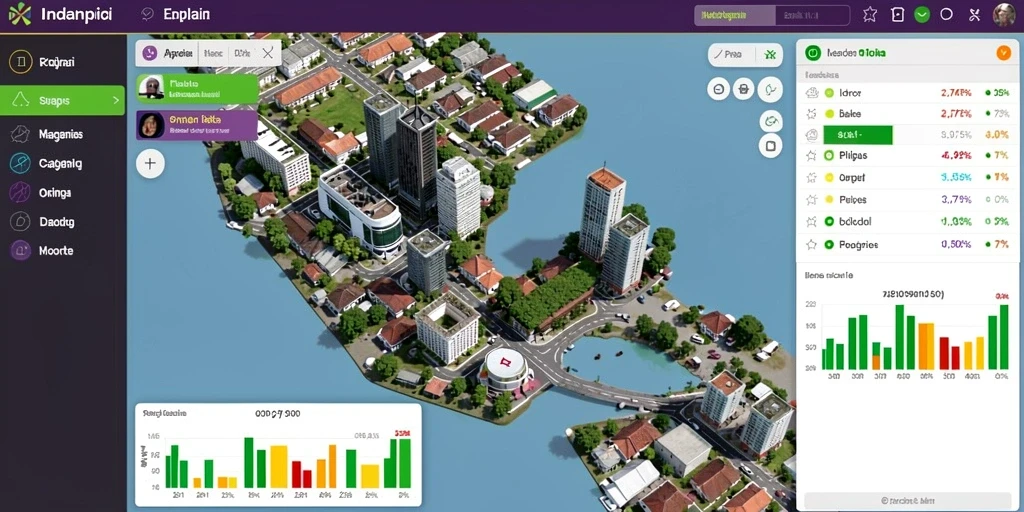Expand the Suapis sidebar chevron
This screenshot has width=1024, height=512.
[x=116, y=101]
